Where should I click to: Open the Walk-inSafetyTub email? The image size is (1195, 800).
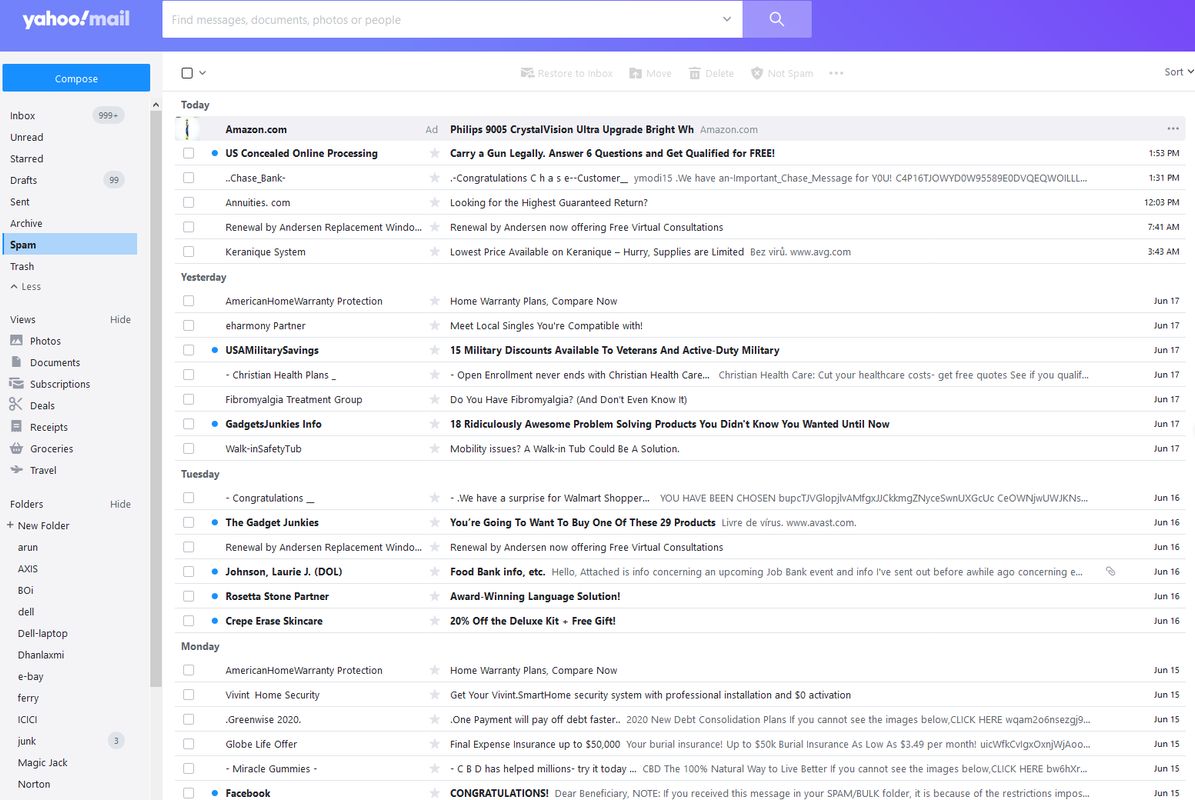pos(681,449)
